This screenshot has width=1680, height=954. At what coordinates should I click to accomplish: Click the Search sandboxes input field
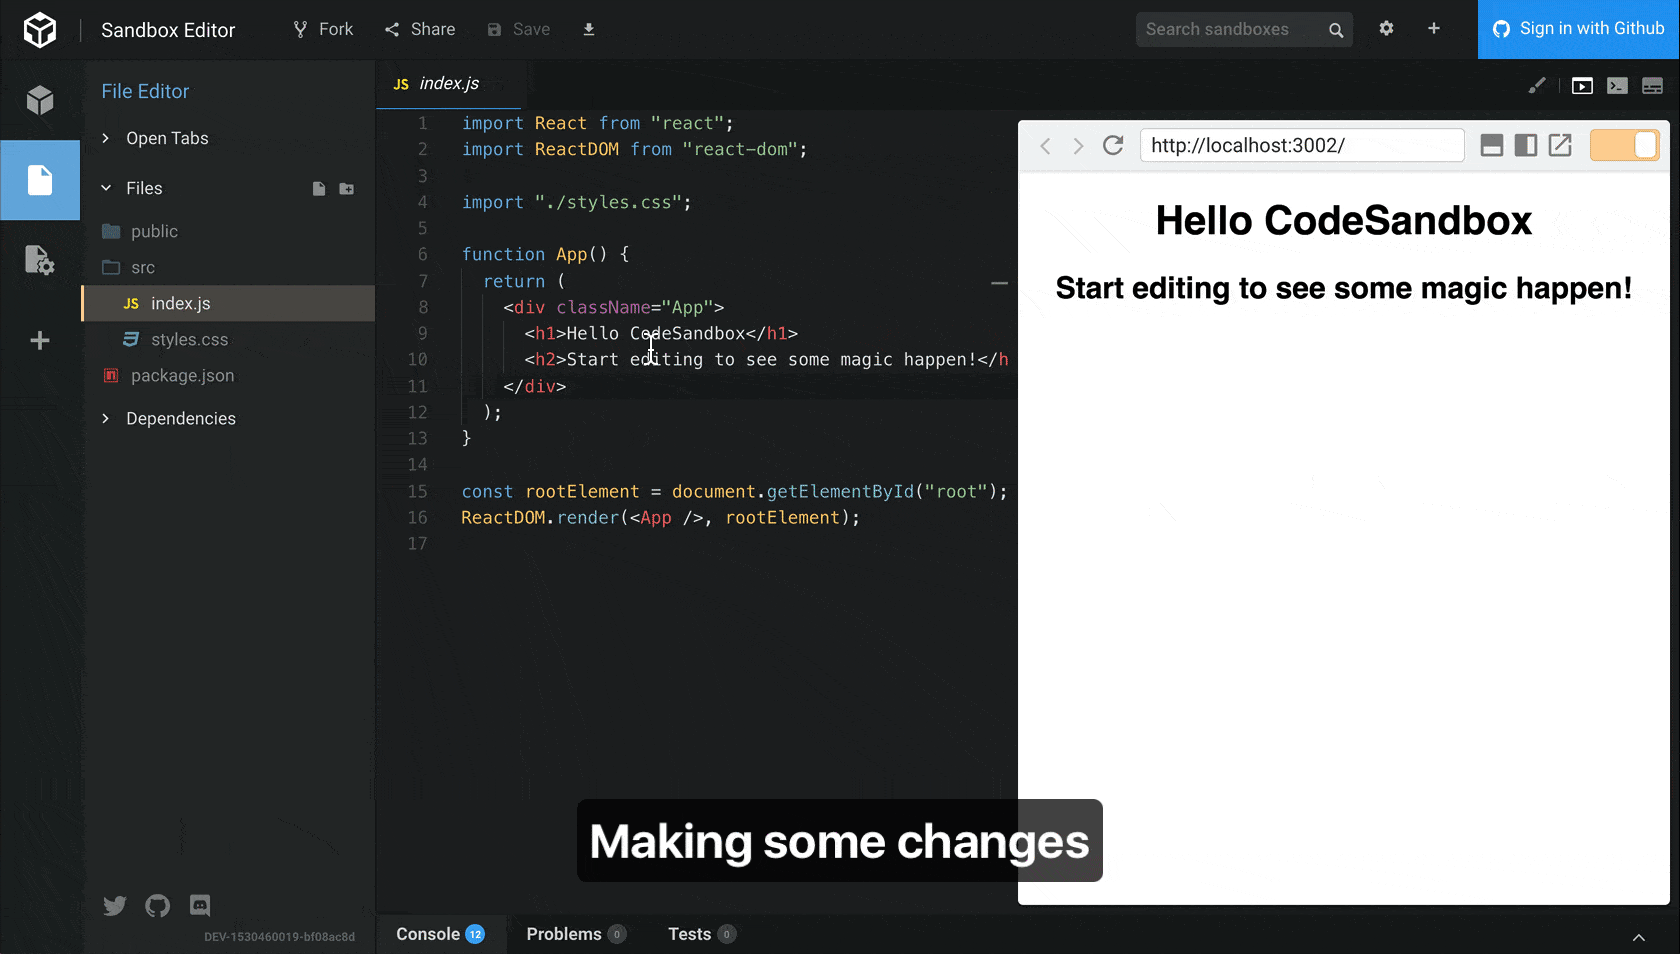(1232, 30)
